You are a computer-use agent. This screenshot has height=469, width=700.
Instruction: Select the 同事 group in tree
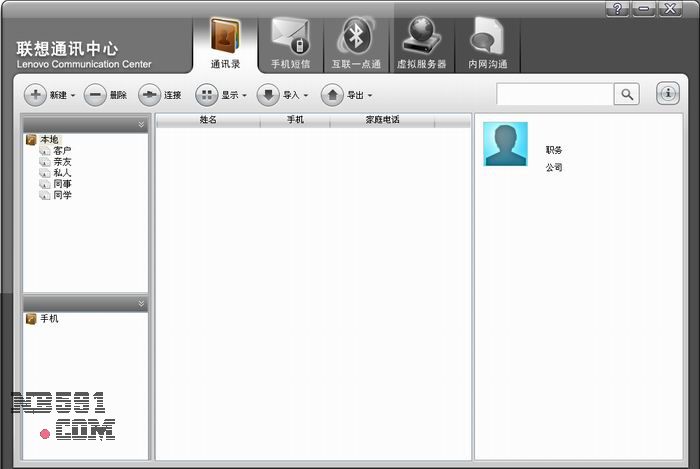point(62,184)
